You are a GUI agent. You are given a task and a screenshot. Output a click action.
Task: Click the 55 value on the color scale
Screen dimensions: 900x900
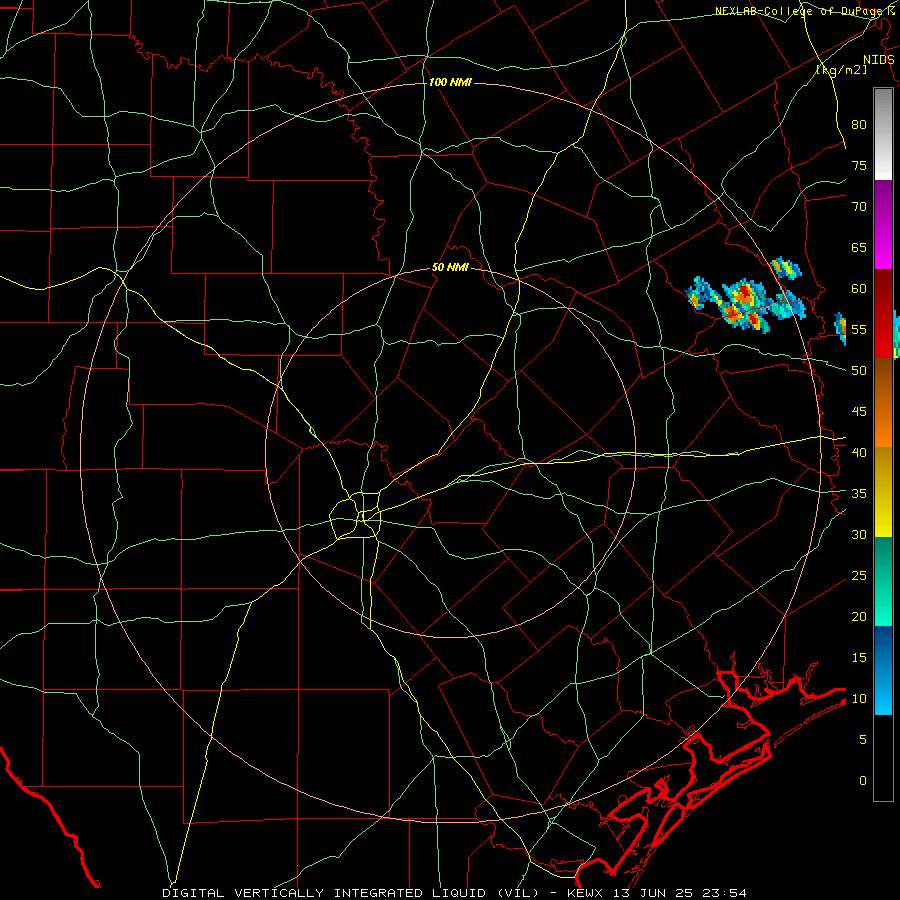[x=859, y=329]
